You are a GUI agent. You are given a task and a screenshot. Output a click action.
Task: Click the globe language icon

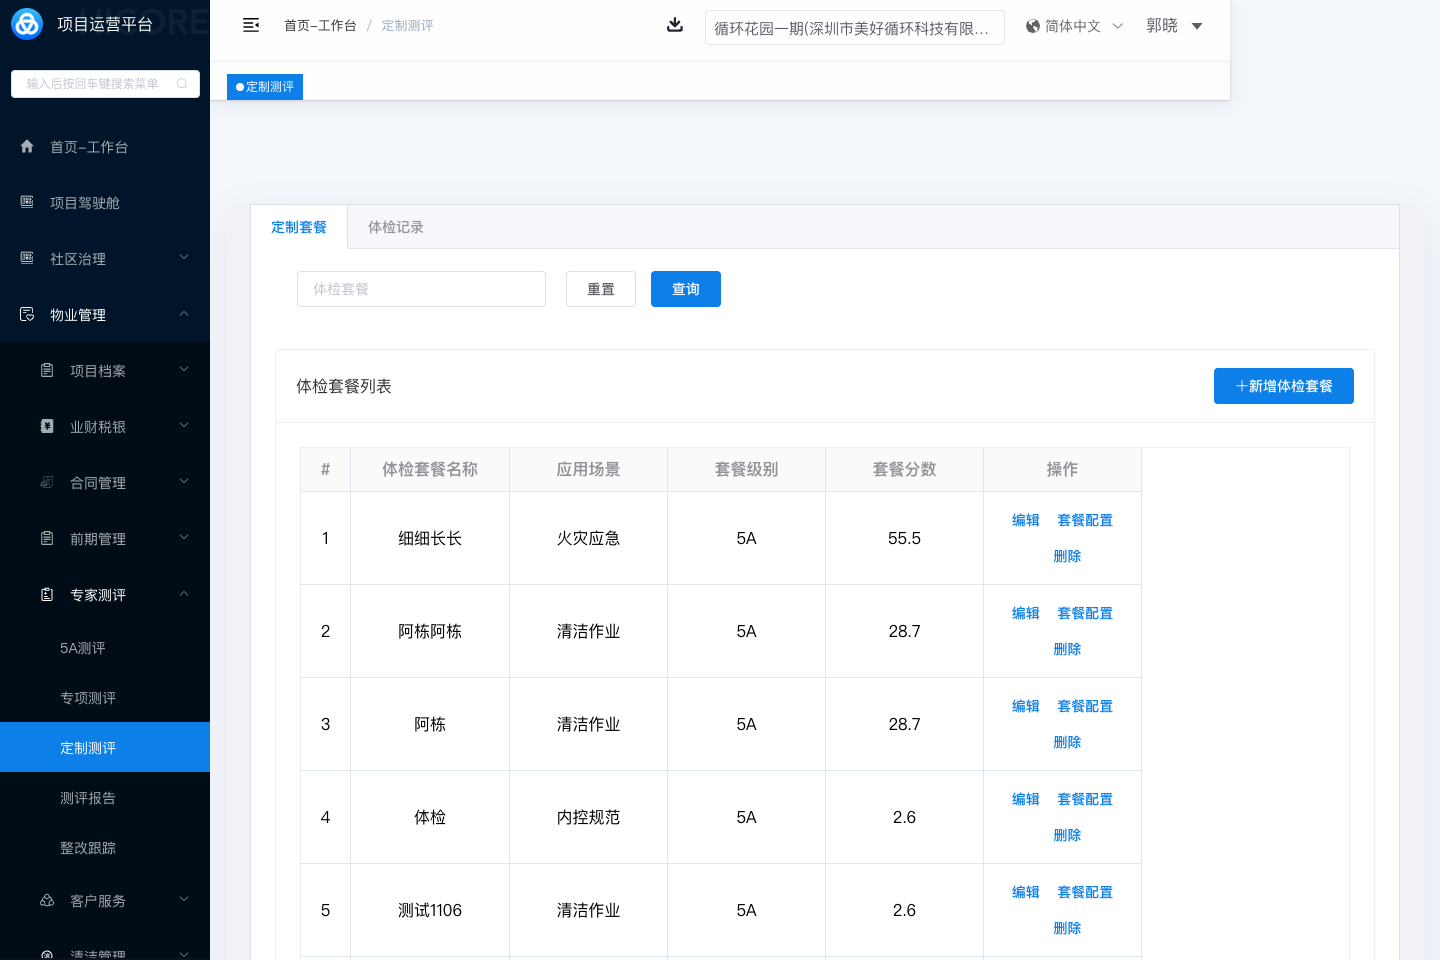coord(1033,26)
